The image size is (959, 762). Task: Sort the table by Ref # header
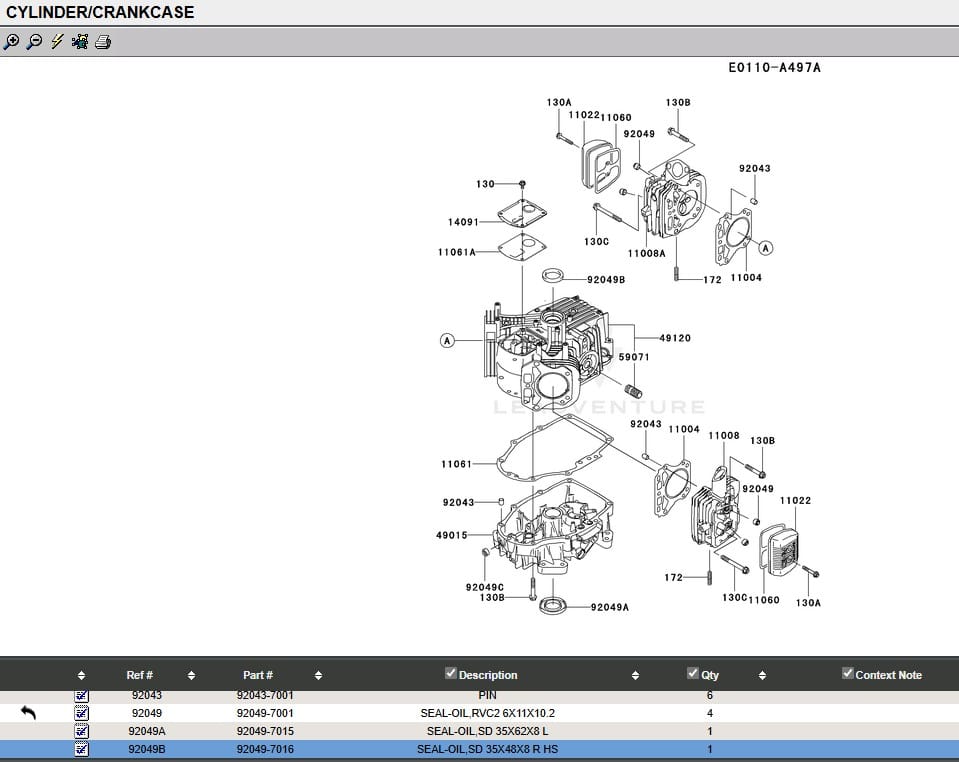(x=139, y=676)
